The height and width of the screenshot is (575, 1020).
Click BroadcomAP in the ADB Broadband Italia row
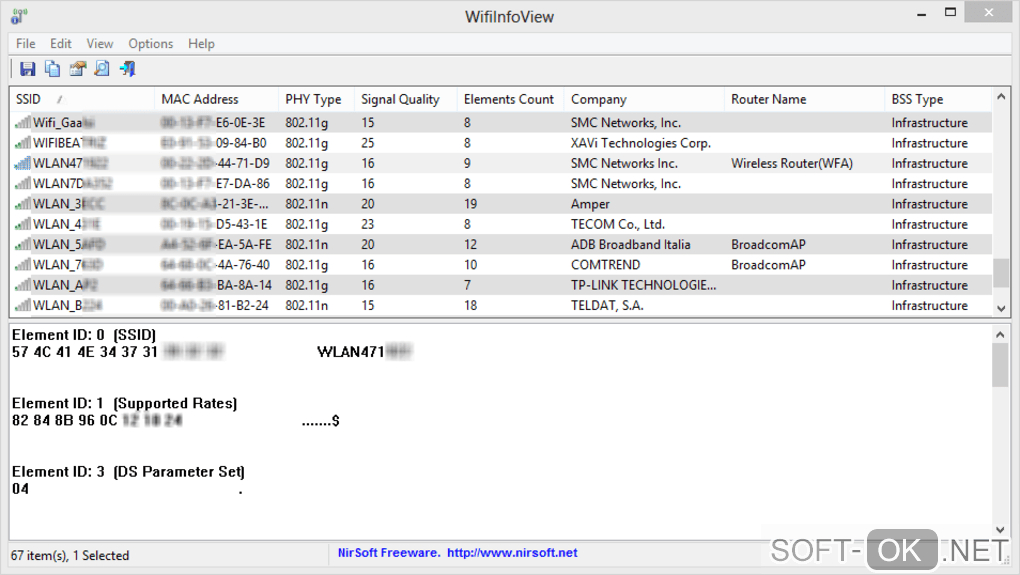[x=768, y=245]
